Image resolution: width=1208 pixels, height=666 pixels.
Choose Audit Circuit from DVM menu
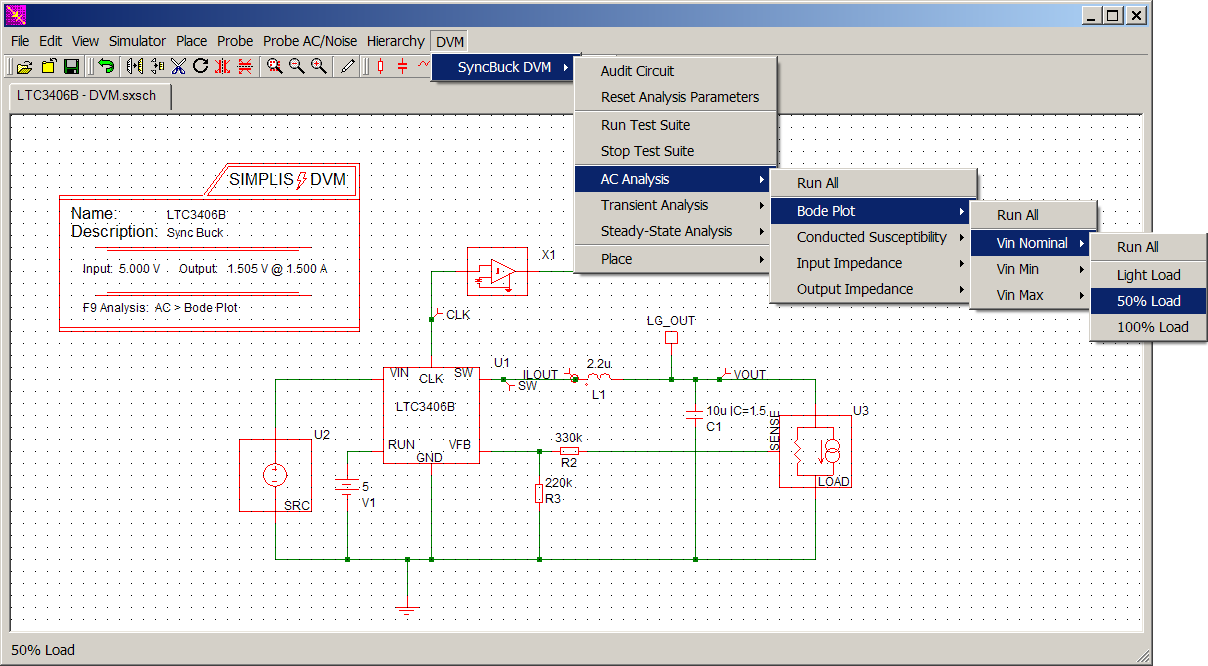click(x=637, y=71)
